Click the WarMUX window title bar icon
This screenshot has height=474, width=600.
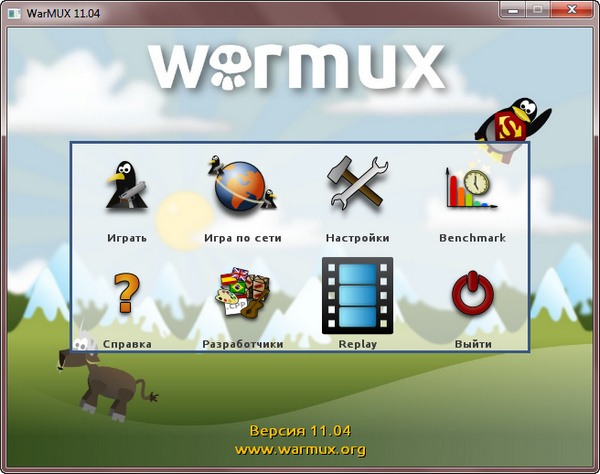(15, 13)
